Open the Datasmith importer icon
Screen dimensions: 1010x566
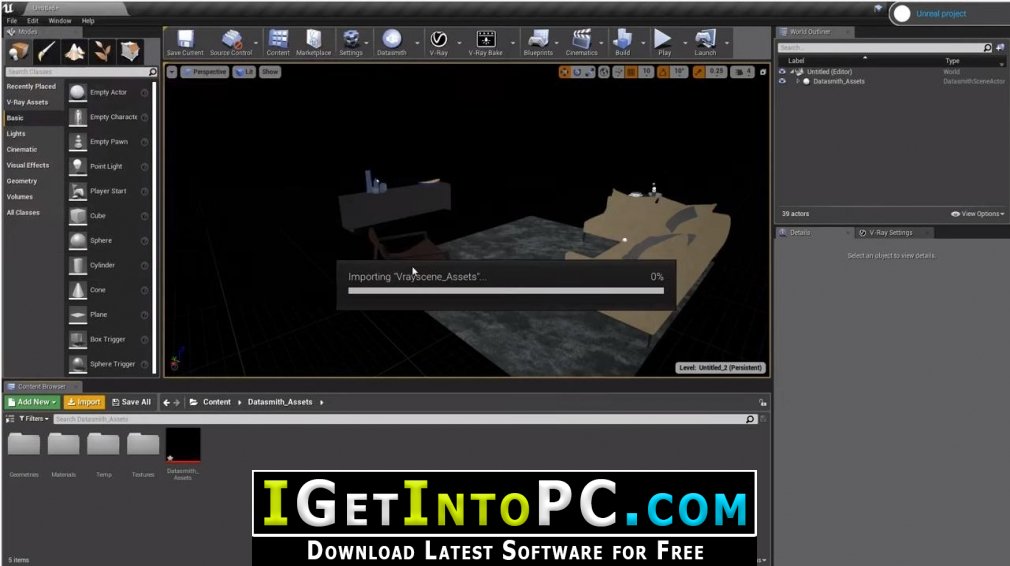click(392, 42)
